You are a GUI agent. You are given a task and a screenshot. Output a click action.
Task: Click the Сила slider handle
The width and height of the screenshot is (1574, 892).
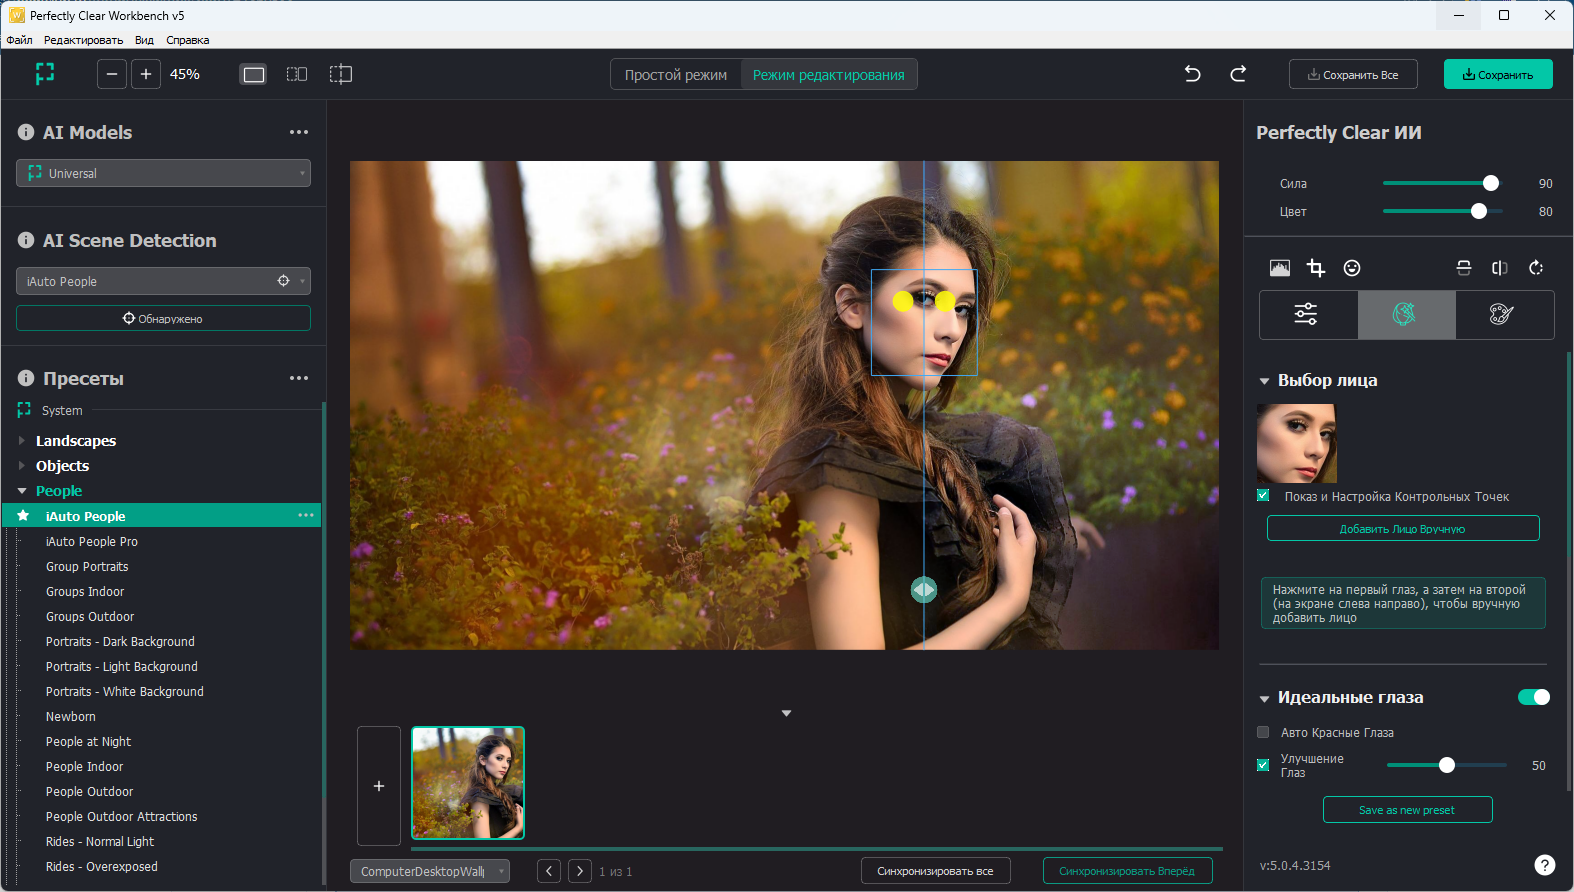pyautogui.click(x=1490, y=183)
